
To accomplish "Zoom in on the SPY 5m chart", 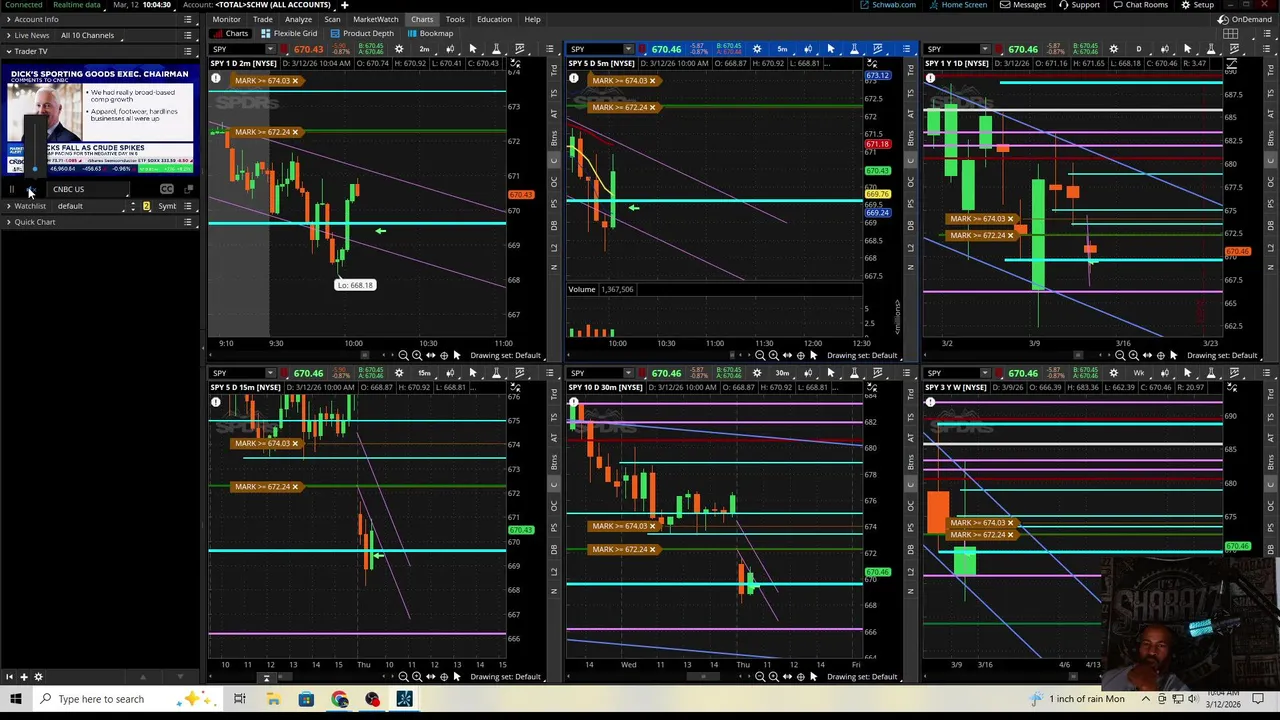I will (774, 356).
